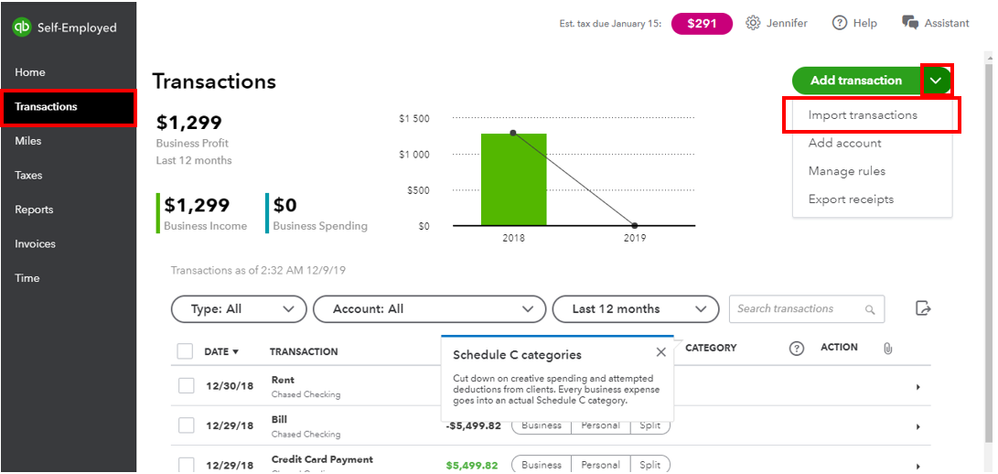
Task: Click the ACTION column header
Action: [x=839, y=347]
